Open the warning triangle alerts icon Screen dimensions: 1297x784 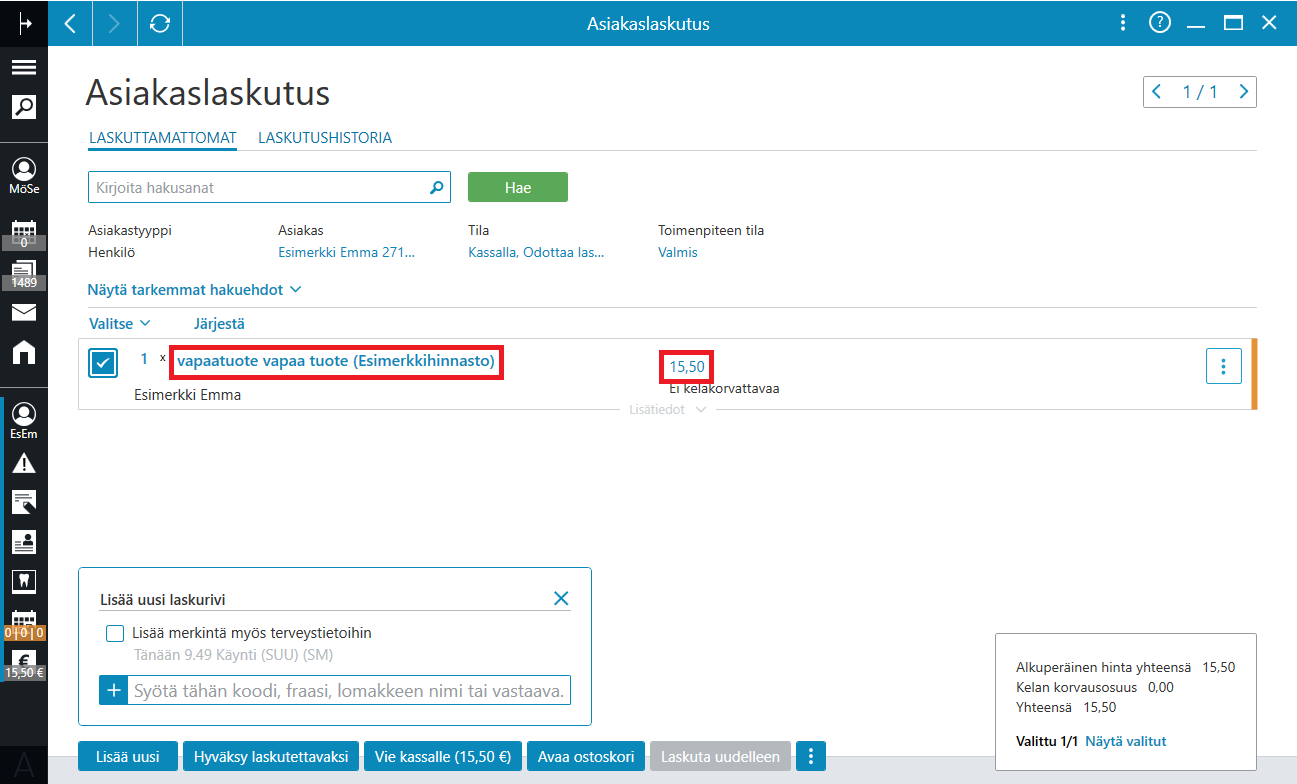(x=24, y=463)
